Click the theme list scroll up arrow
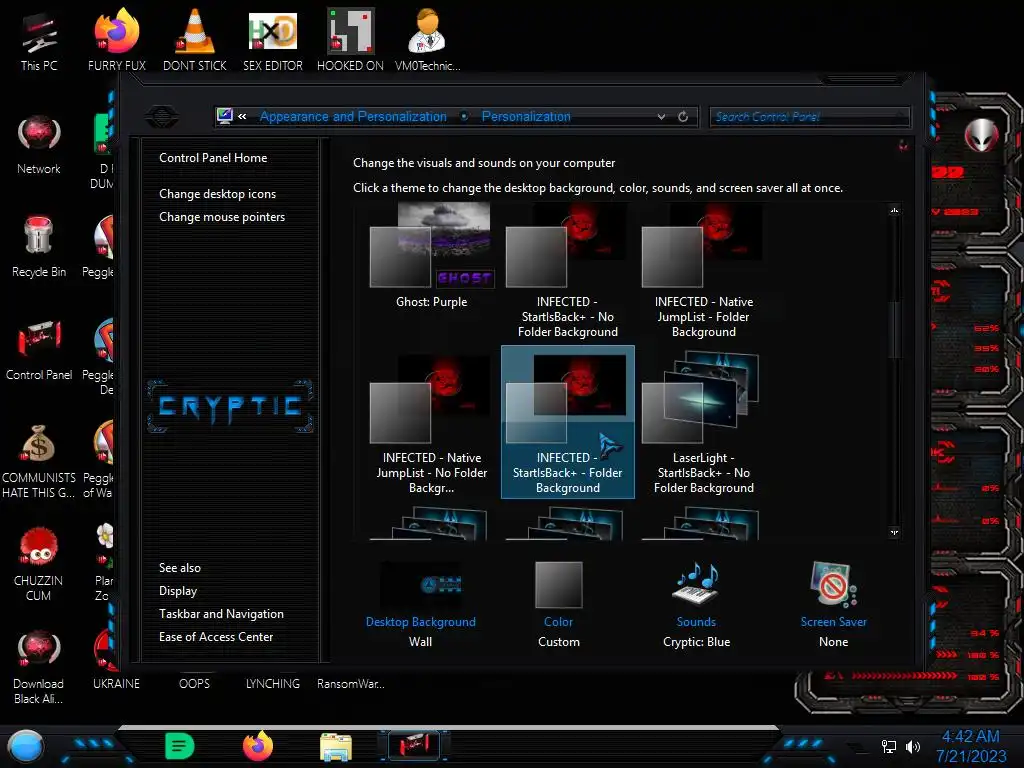This screenshot has height=768, width=1024. coord(895,210)
